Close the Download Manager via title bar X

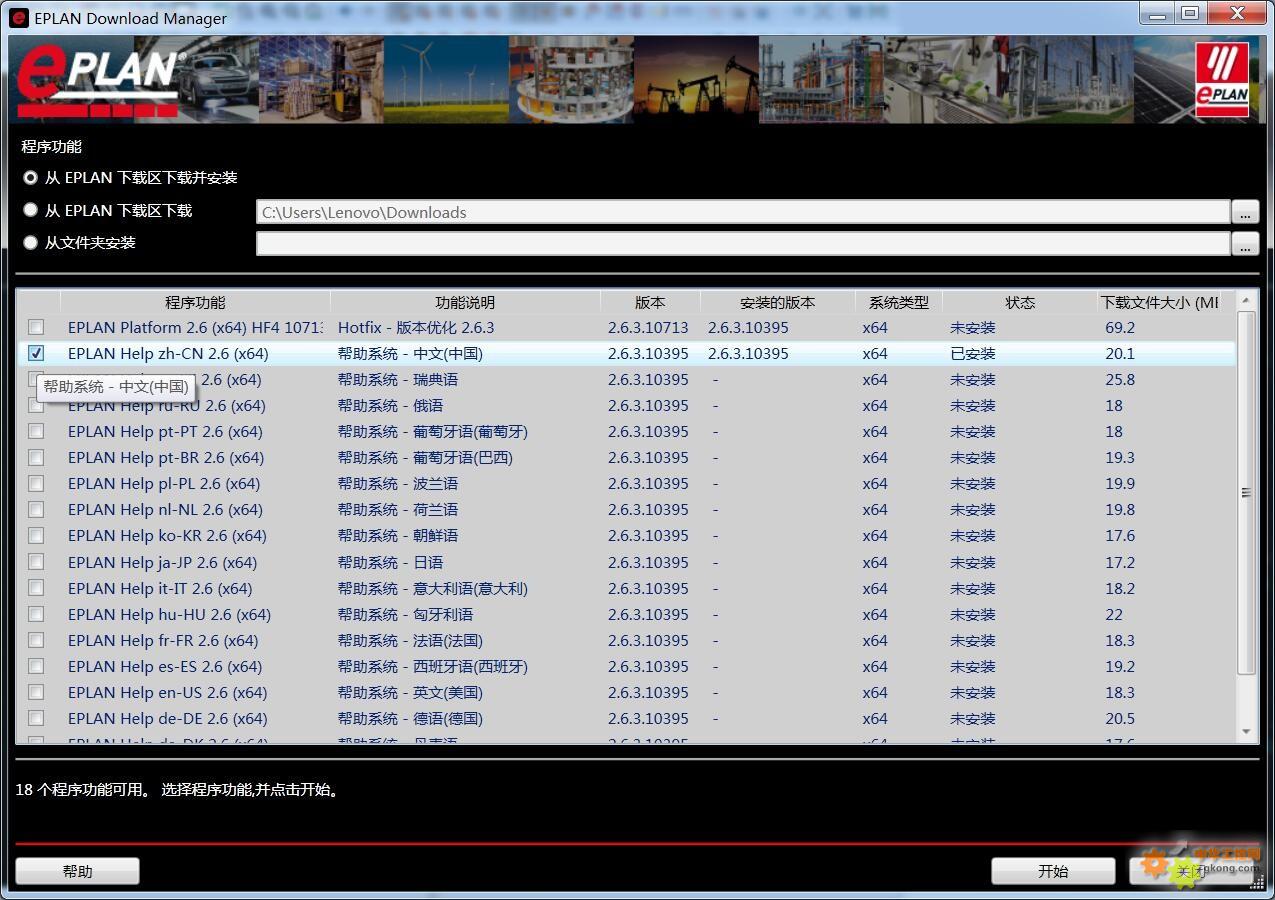tap(1236, 14)
